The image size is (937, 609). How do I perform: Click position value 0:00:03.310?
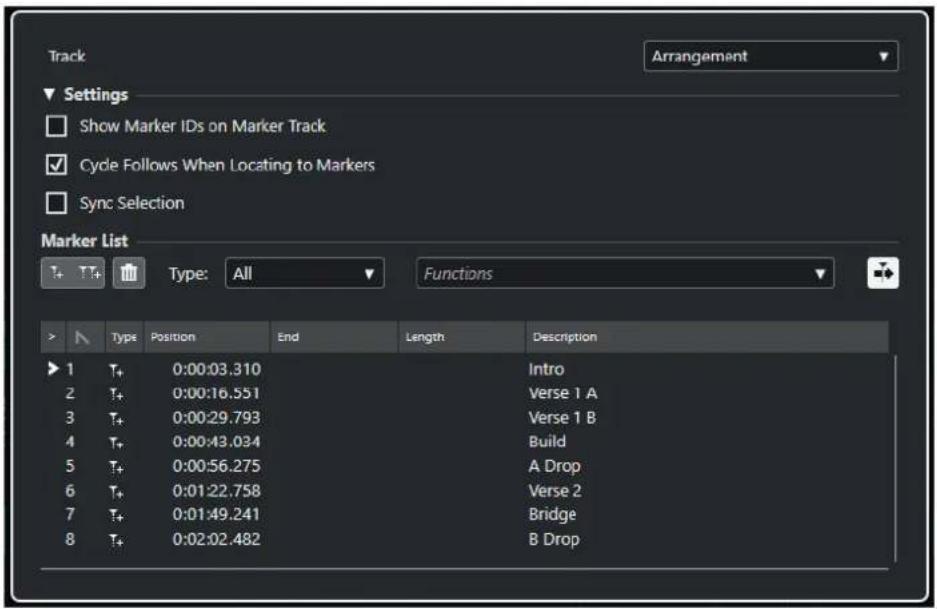pos(217,369)
